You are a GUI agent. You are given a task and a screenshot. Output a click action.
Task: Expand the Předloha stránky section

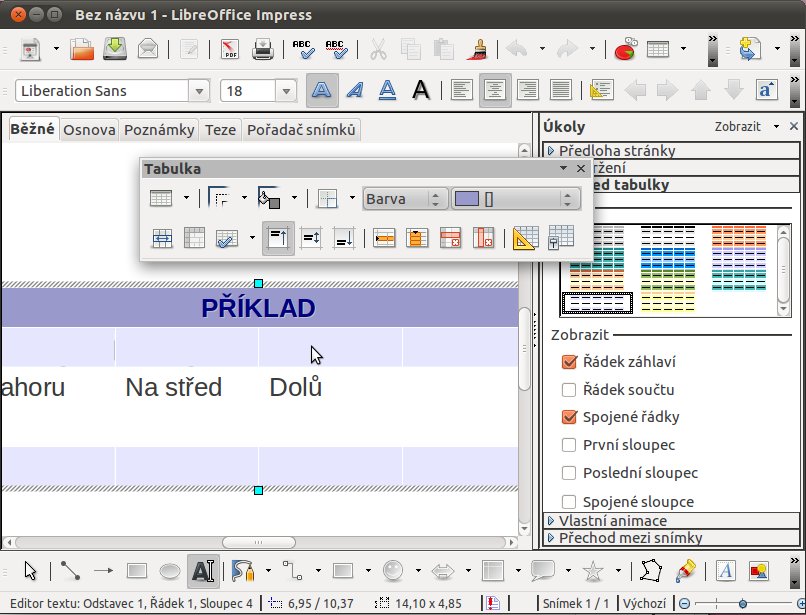pos(671,151)
